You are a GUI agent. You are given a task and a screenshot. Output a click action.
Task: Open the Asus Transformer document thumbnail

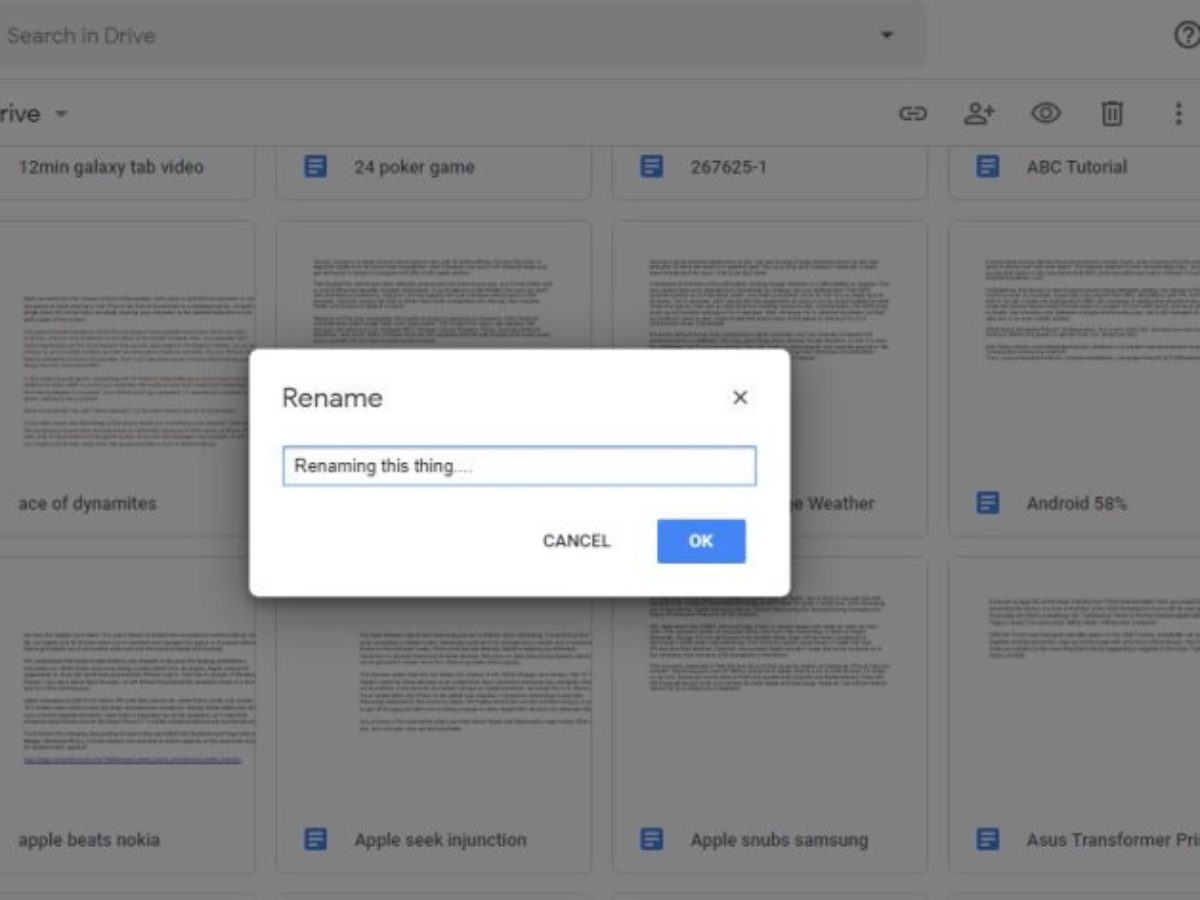coord(1075,682)
